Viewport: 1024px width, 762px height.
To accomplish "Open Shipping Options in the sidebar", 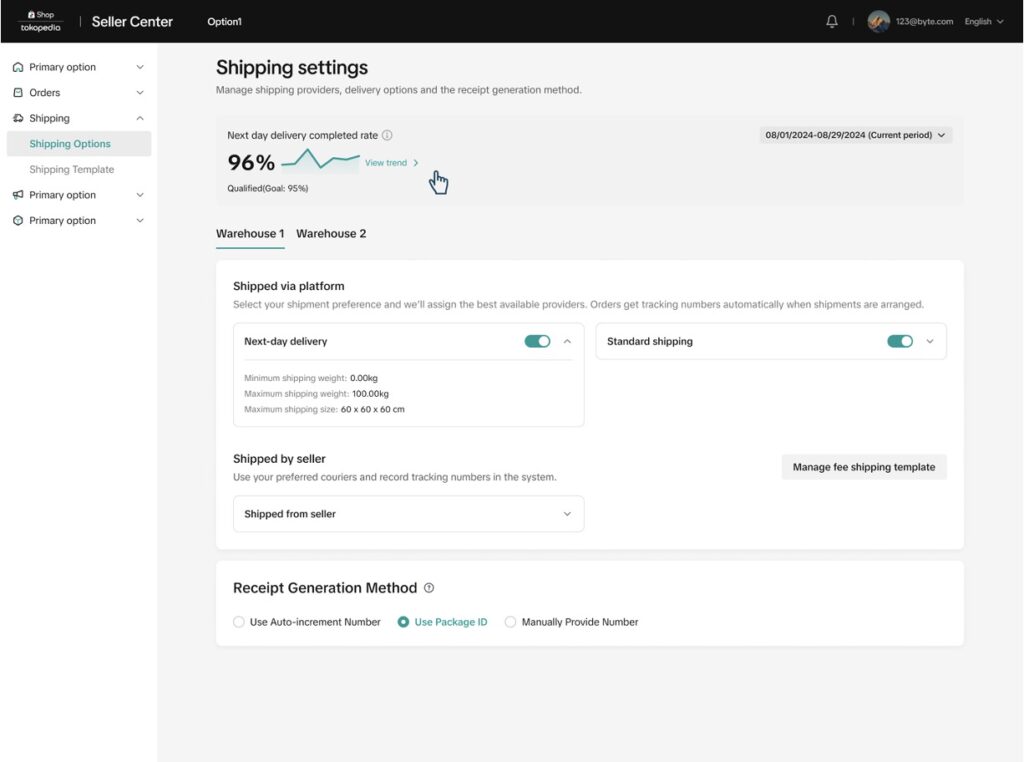I will pyautogui.click(x=79, y=144).
